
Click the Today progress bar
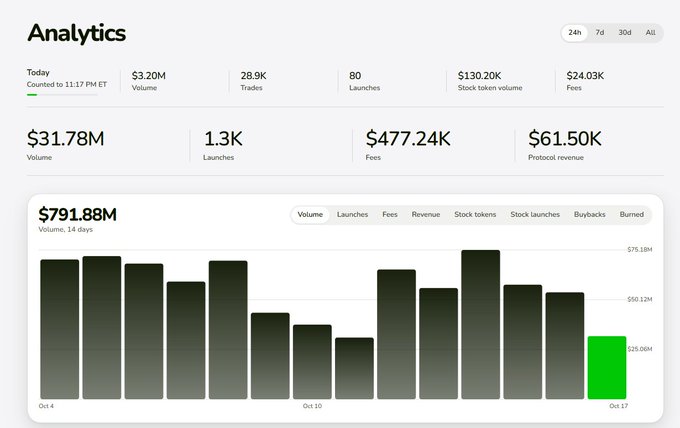(62, 95)
